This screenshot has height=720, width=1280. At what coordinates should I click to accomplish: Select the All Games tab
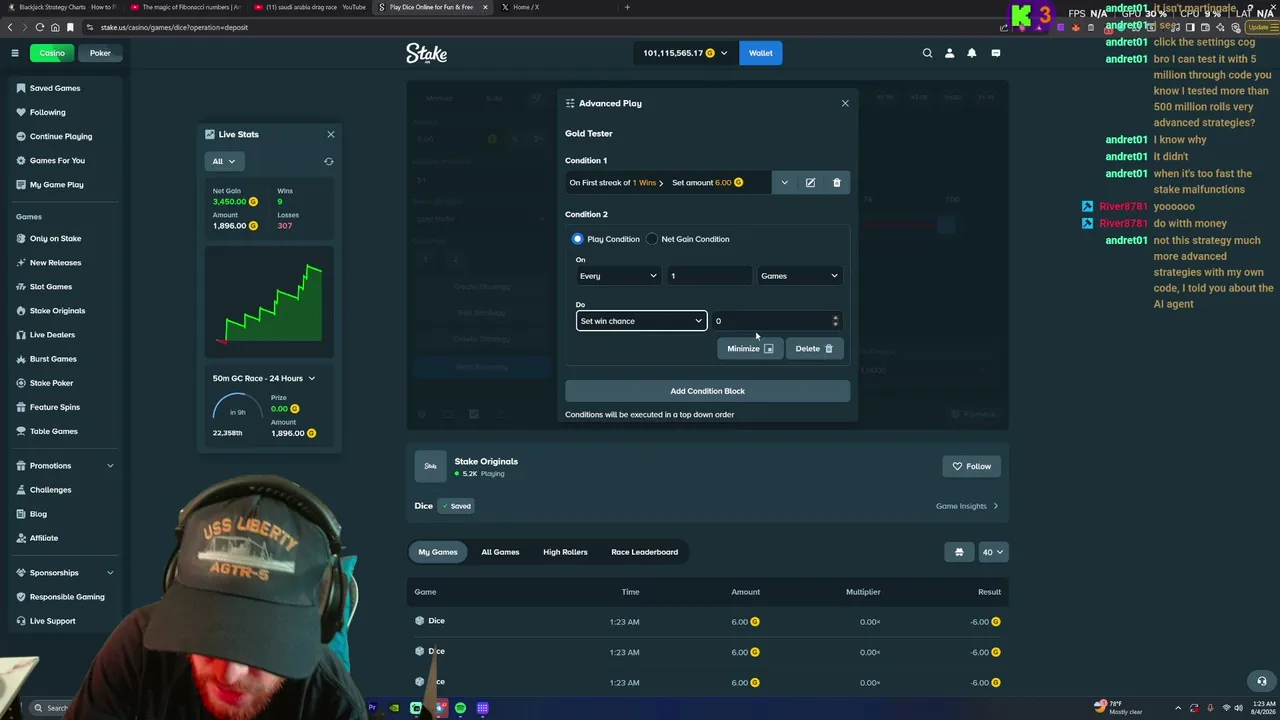(x=500, y=552)
